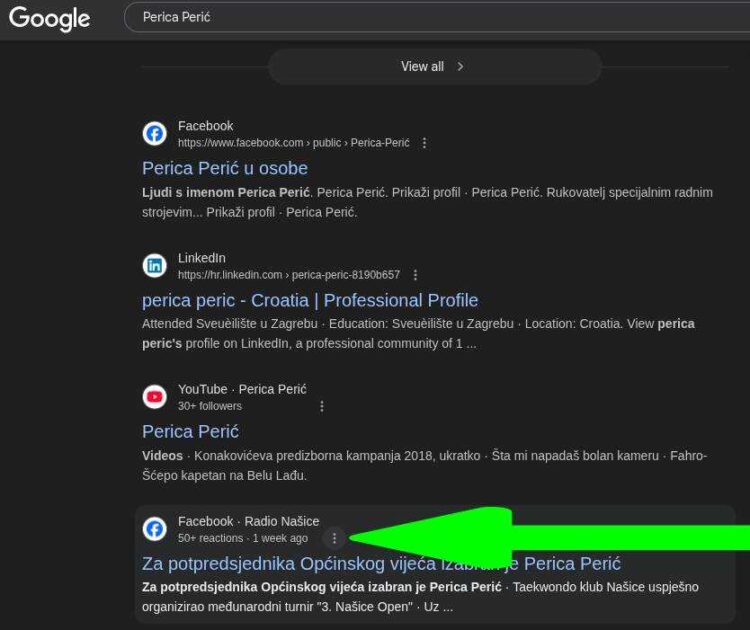This screenshot has height=630, width=750.
Task: Open the Perica Perić u osobe link
Action: coord(225,168)
